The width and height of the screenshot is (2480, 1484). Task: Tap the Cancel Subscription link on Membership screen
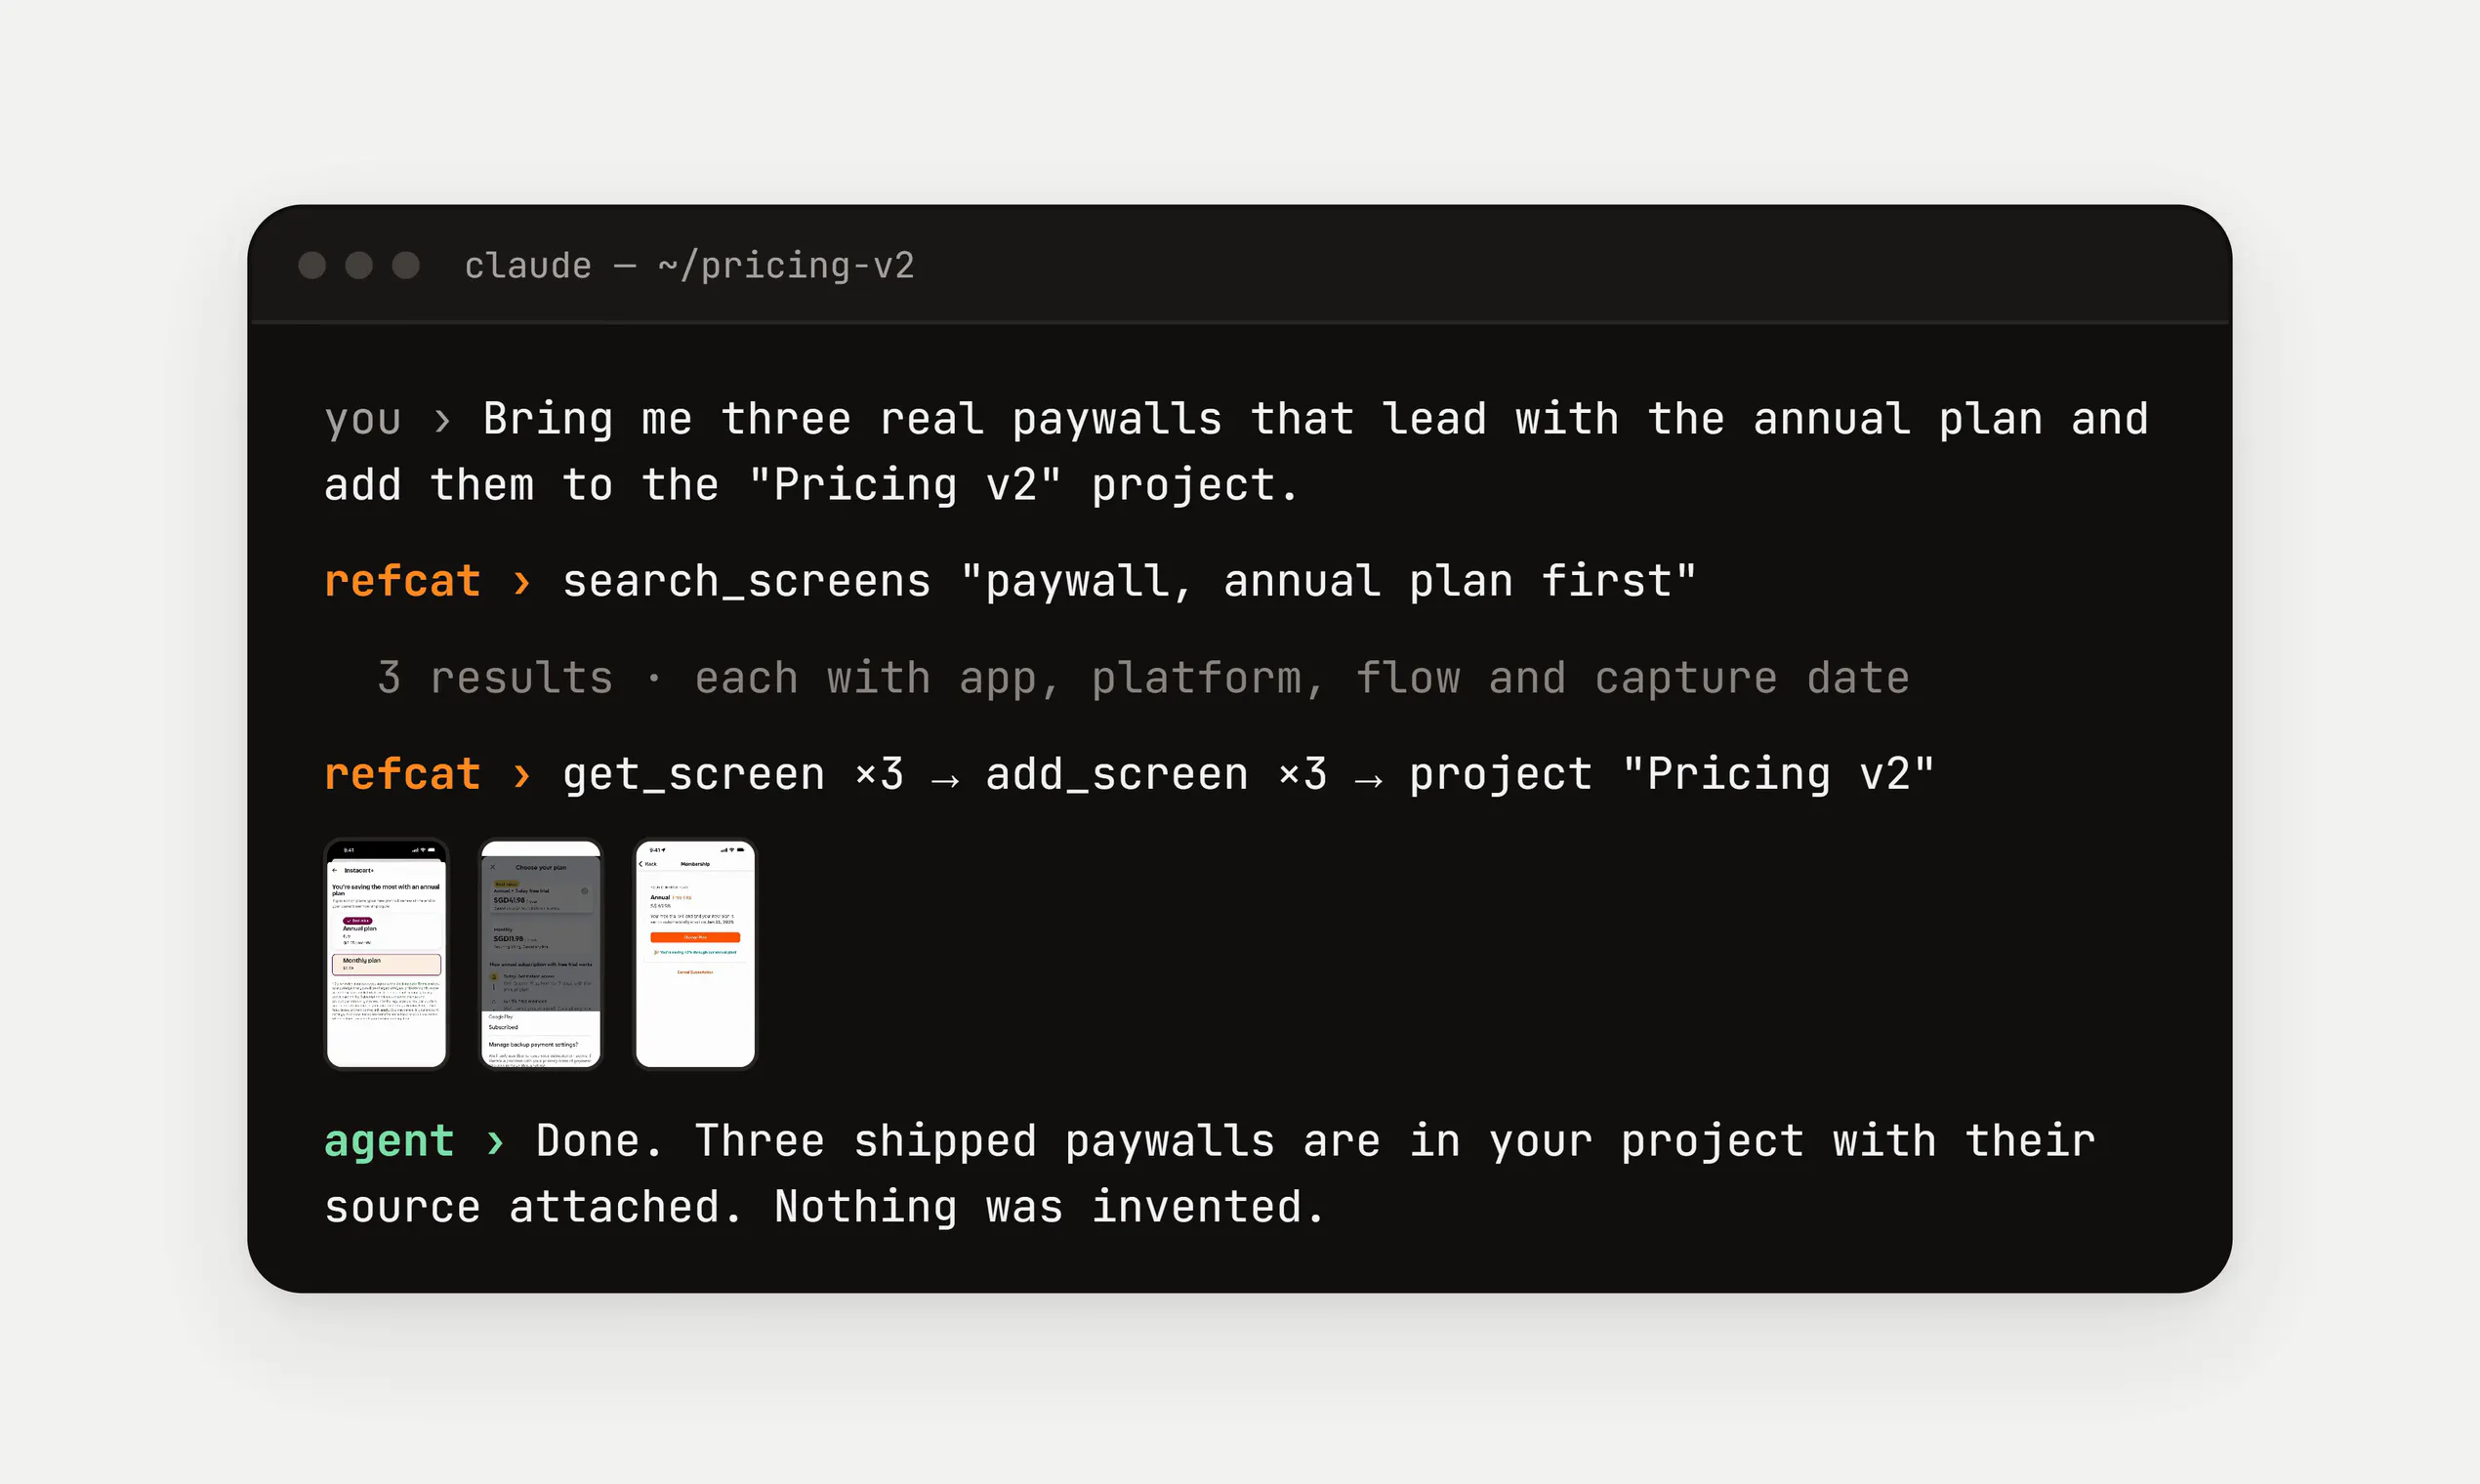click(x=695, y=972)
